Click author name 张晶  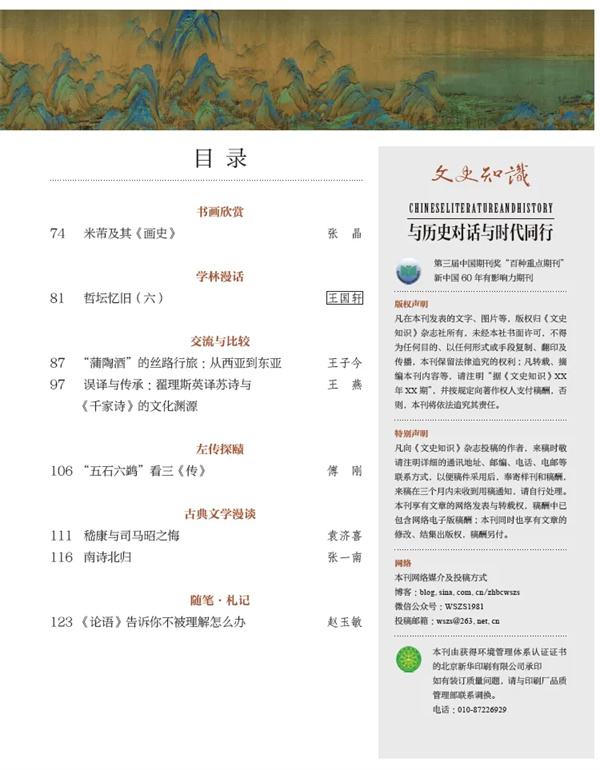coord(345,233)
